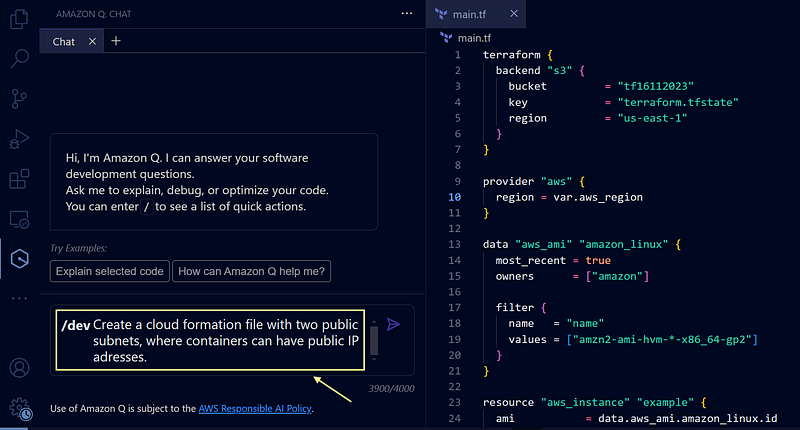Close the Chat tab
This screenshot has height=430, width=800.
(x=92, y=41)
